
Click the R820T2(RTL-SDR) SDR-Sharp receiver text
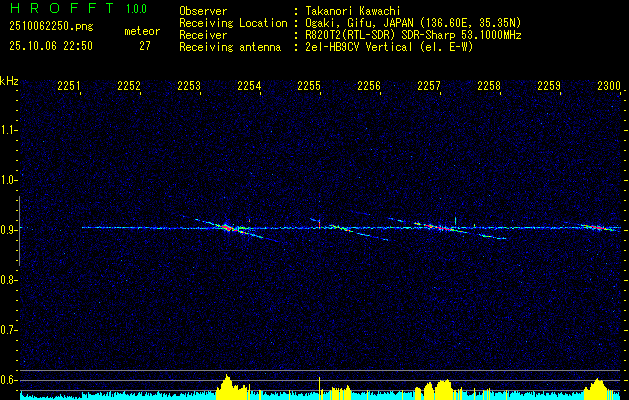[x=413, y=35]
